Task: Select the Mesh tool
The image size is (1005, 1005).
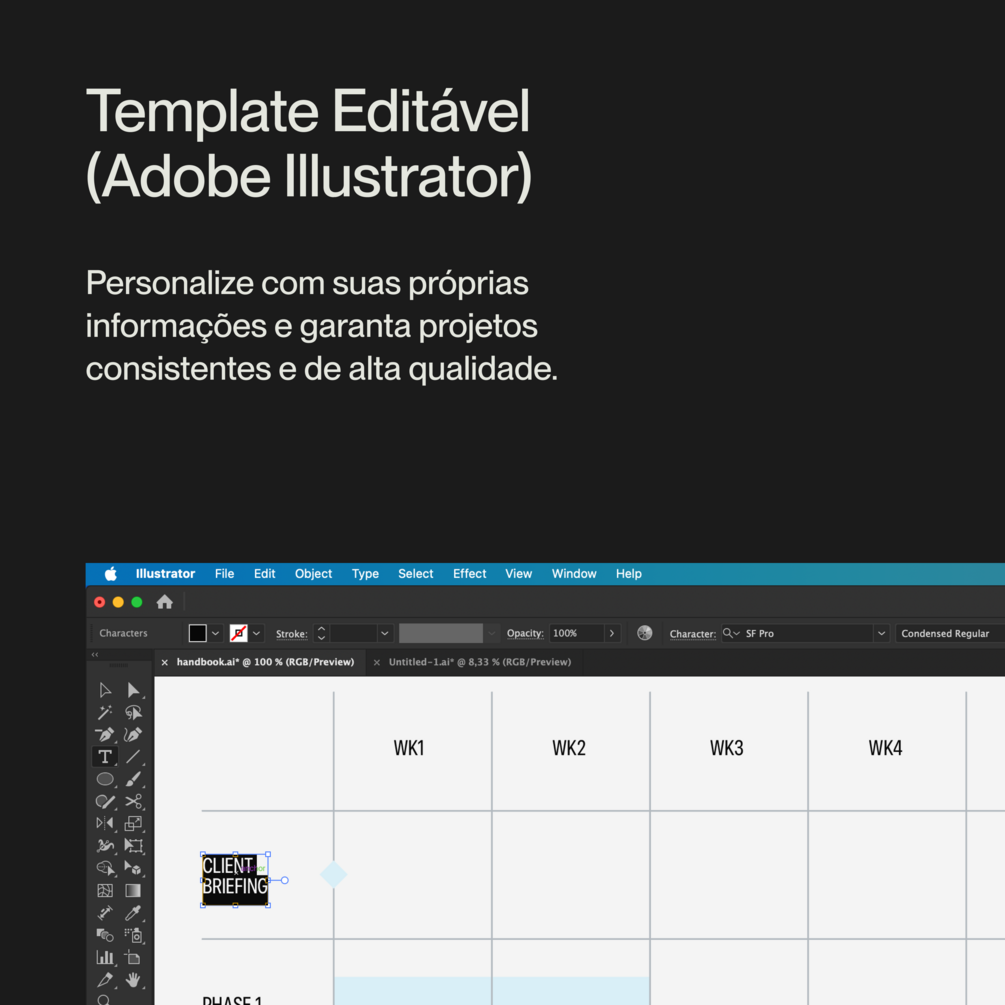Action: pos(105,891)
